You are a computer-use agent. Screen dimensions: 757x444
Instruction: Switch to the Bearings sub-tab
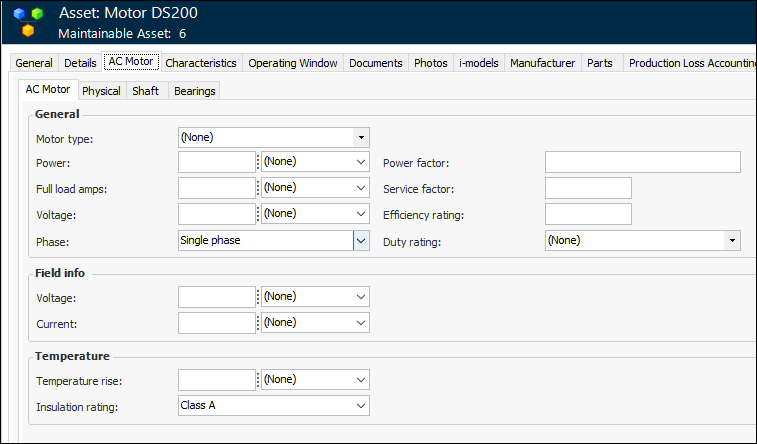194,91
